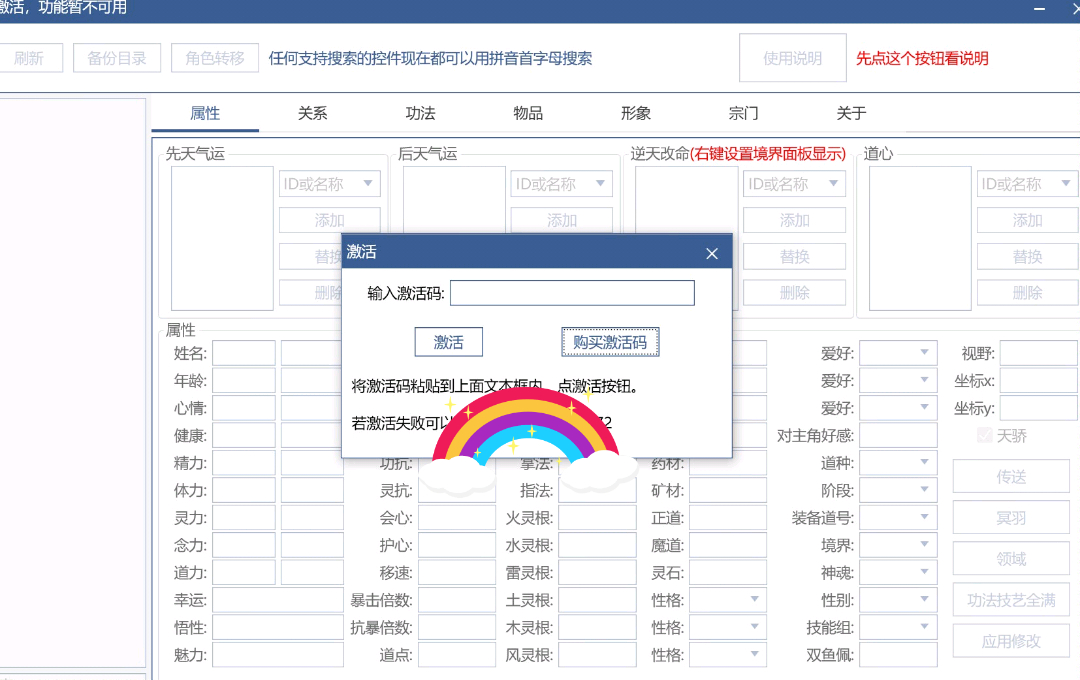This screenshot has width=1080, height=680.
Task: Click the 角色转移 button
Action: coord(214,58)
